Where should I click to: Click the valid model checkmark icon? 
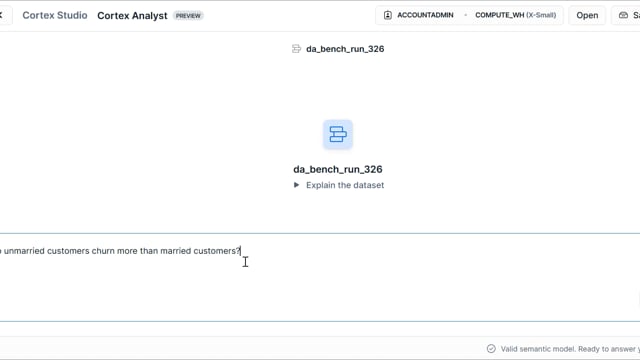(x=491, y=349)
